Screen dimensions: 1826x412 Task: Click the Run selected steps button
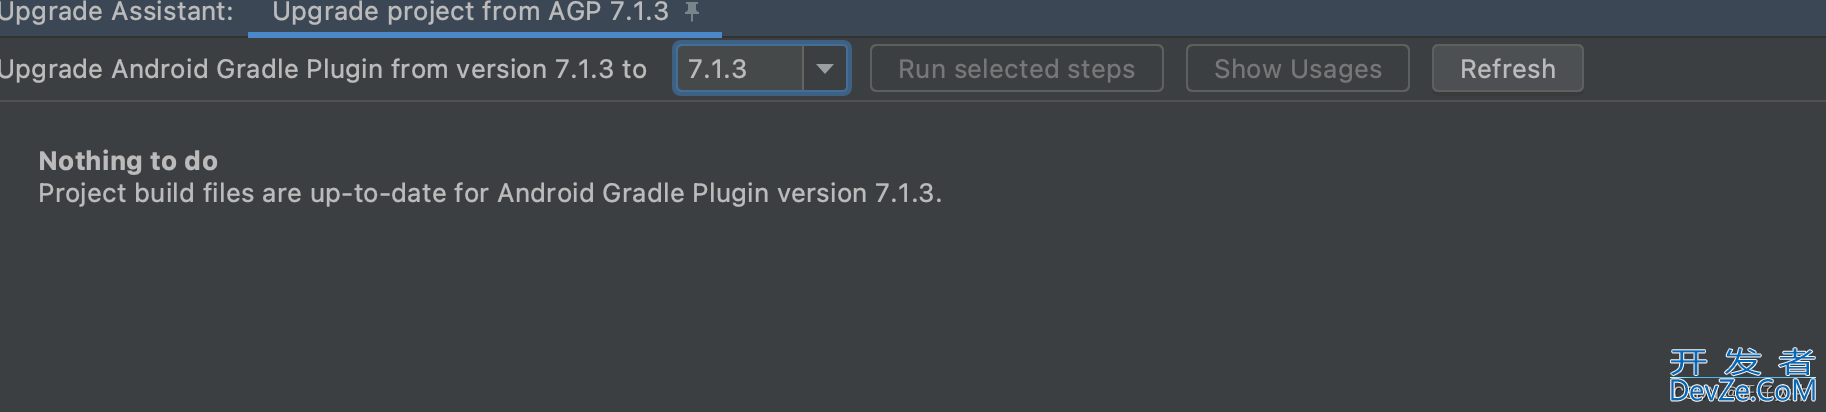[x=1016, y=69]
